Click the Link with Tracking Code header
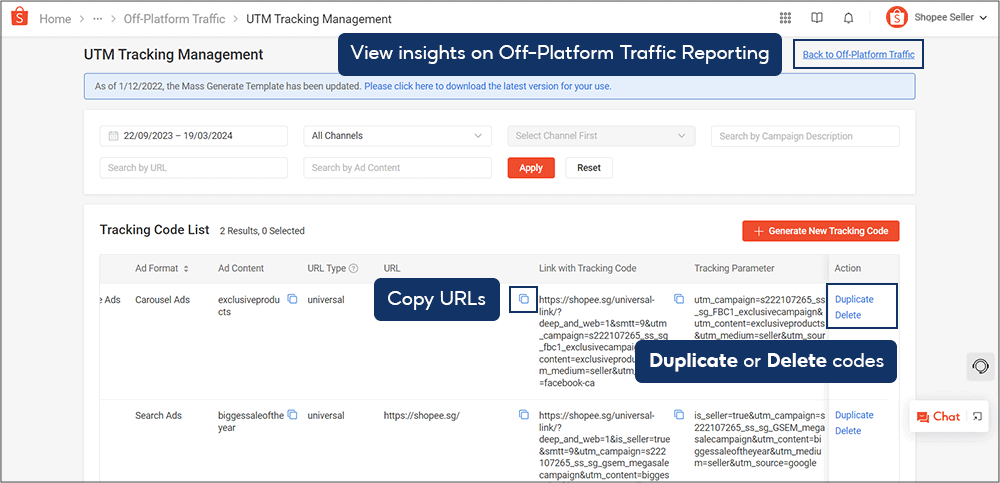Viewport: 1000px width, 483px height. click(587, 269)
